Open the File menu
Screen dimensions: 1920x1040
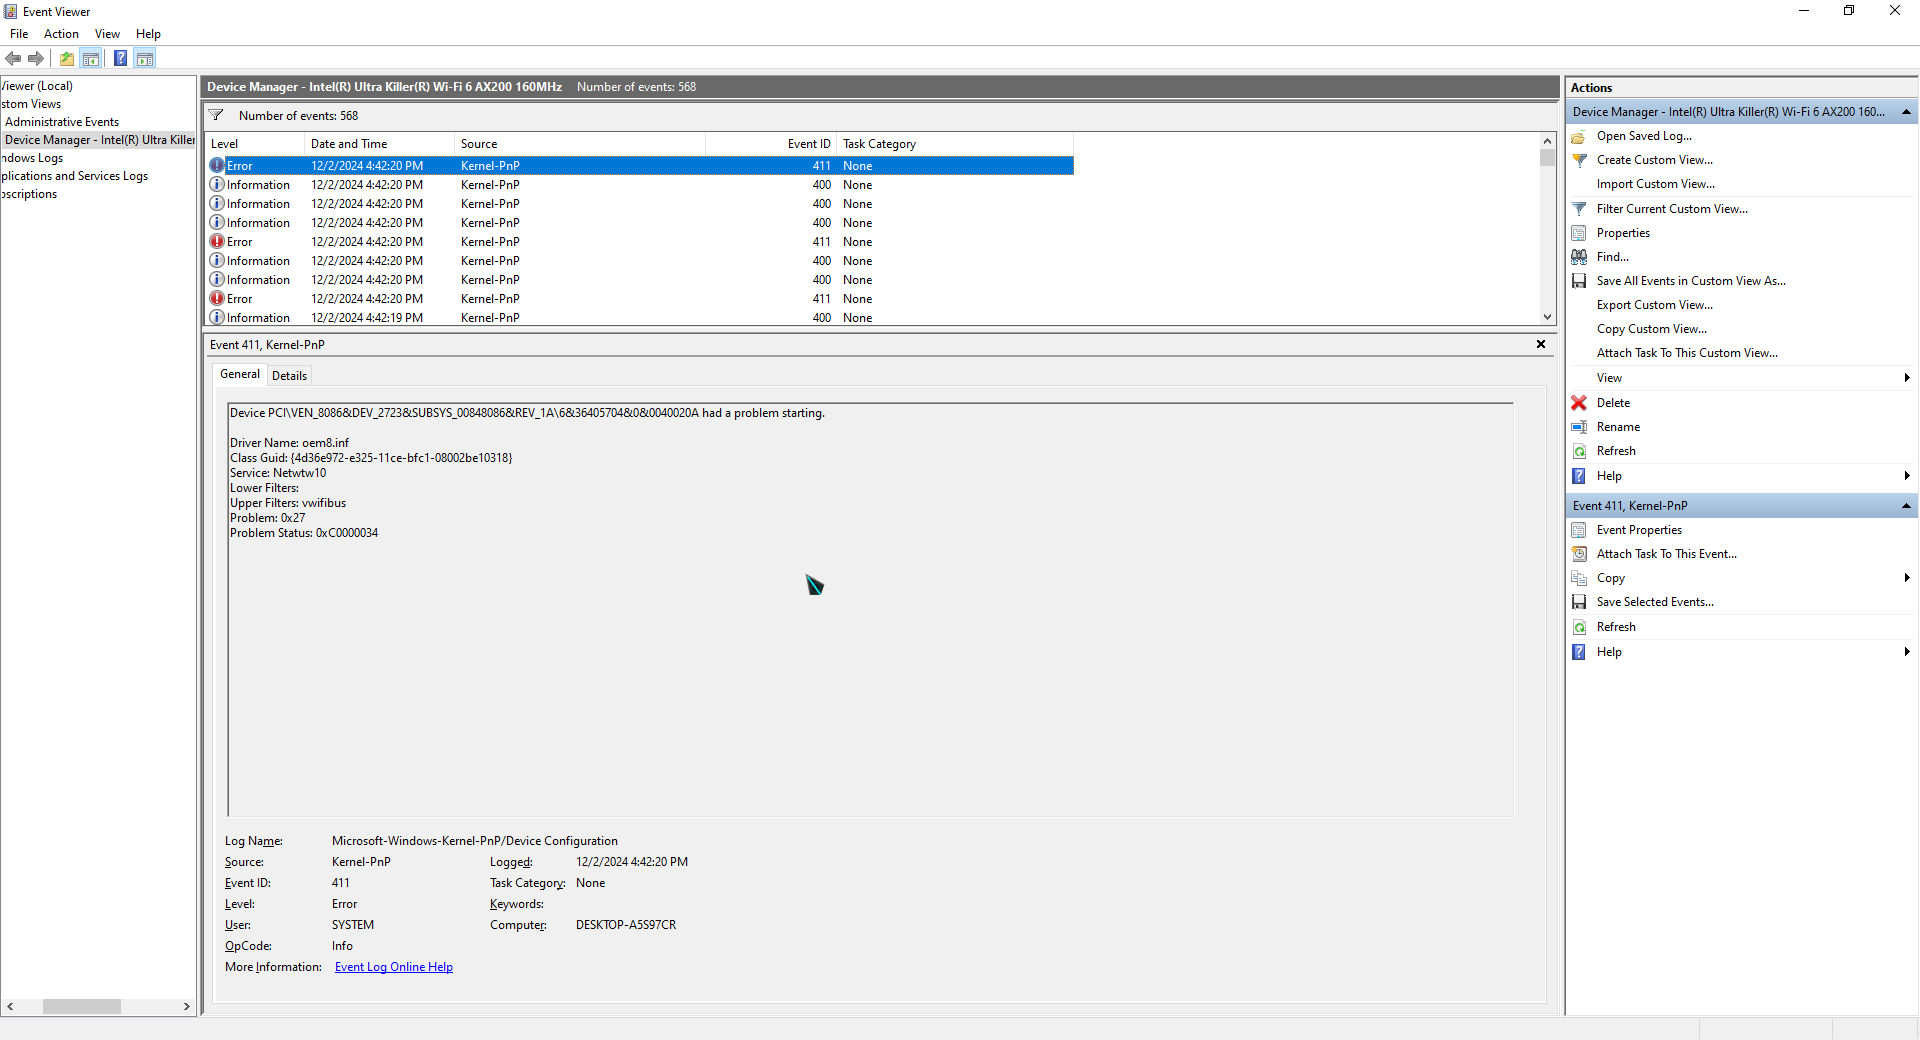pyautogui.click(x=19, y=34)
